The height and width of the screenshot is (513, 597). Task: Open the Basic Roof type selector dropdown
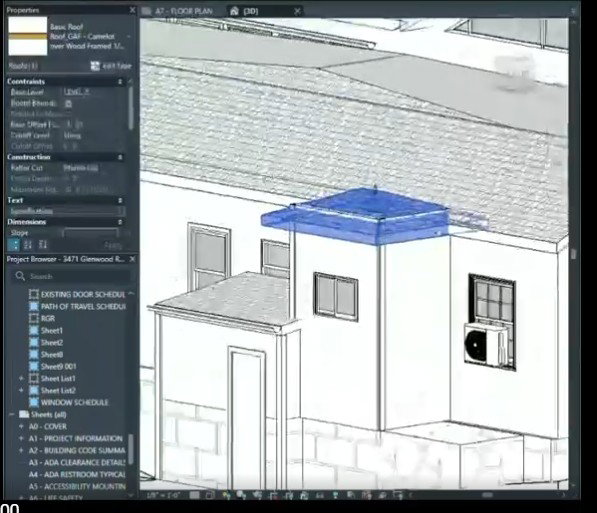pos(129,37)
